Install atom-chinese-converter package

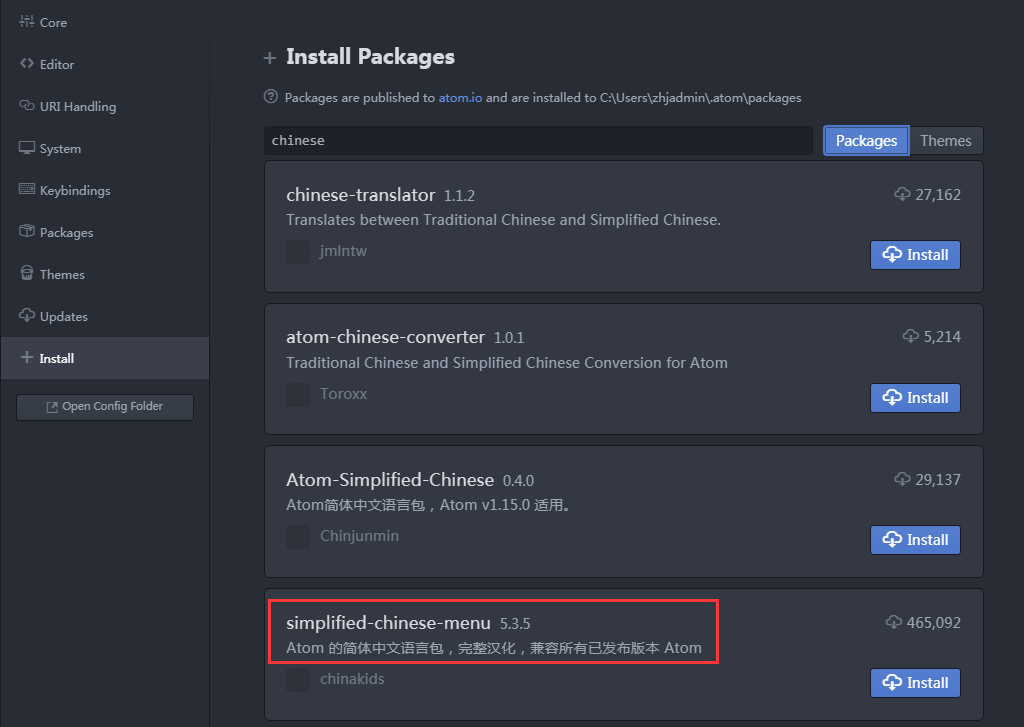[915, 398]
